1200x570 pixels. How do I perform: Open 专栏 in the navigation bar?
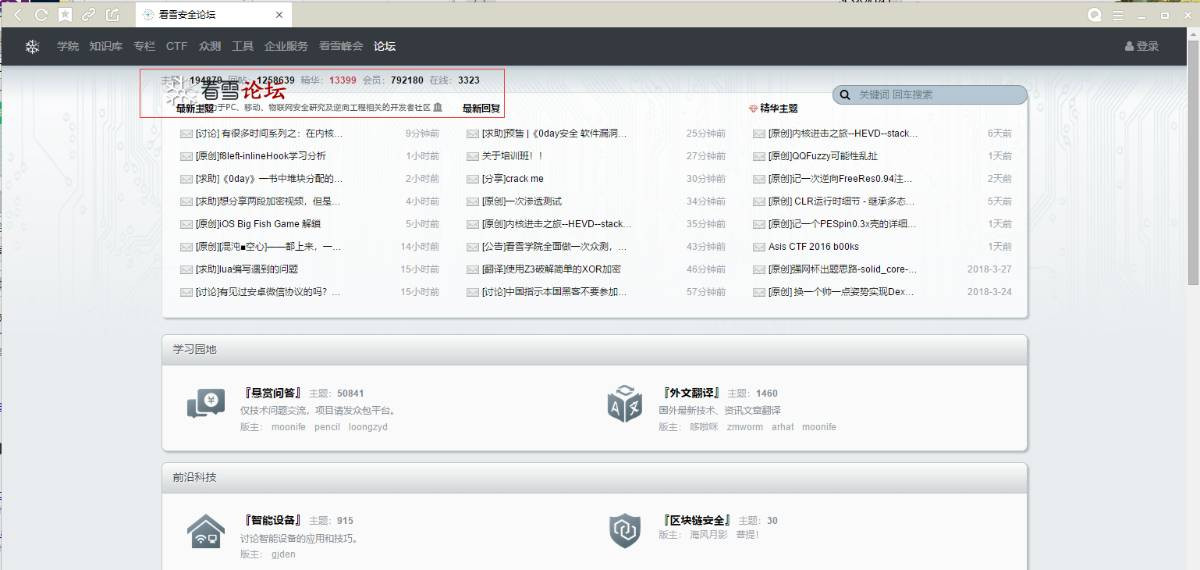coord(144,47)
